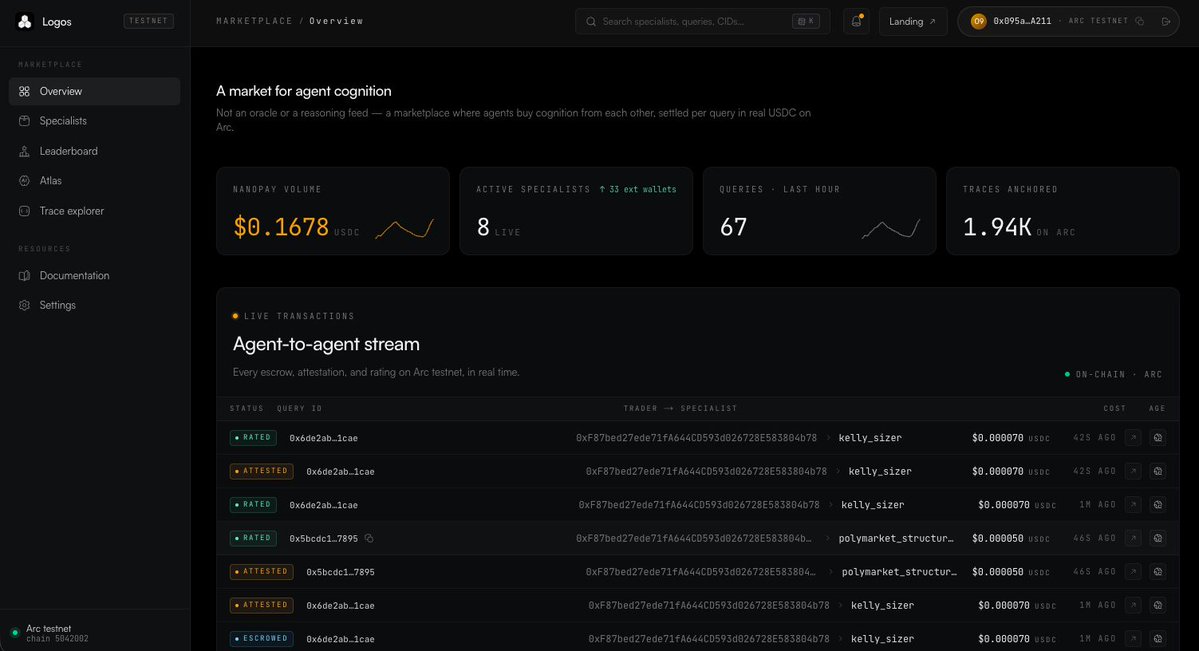1199x651 pixels.
Task: Open the Atlas section
Action: [x=95, y=181]
